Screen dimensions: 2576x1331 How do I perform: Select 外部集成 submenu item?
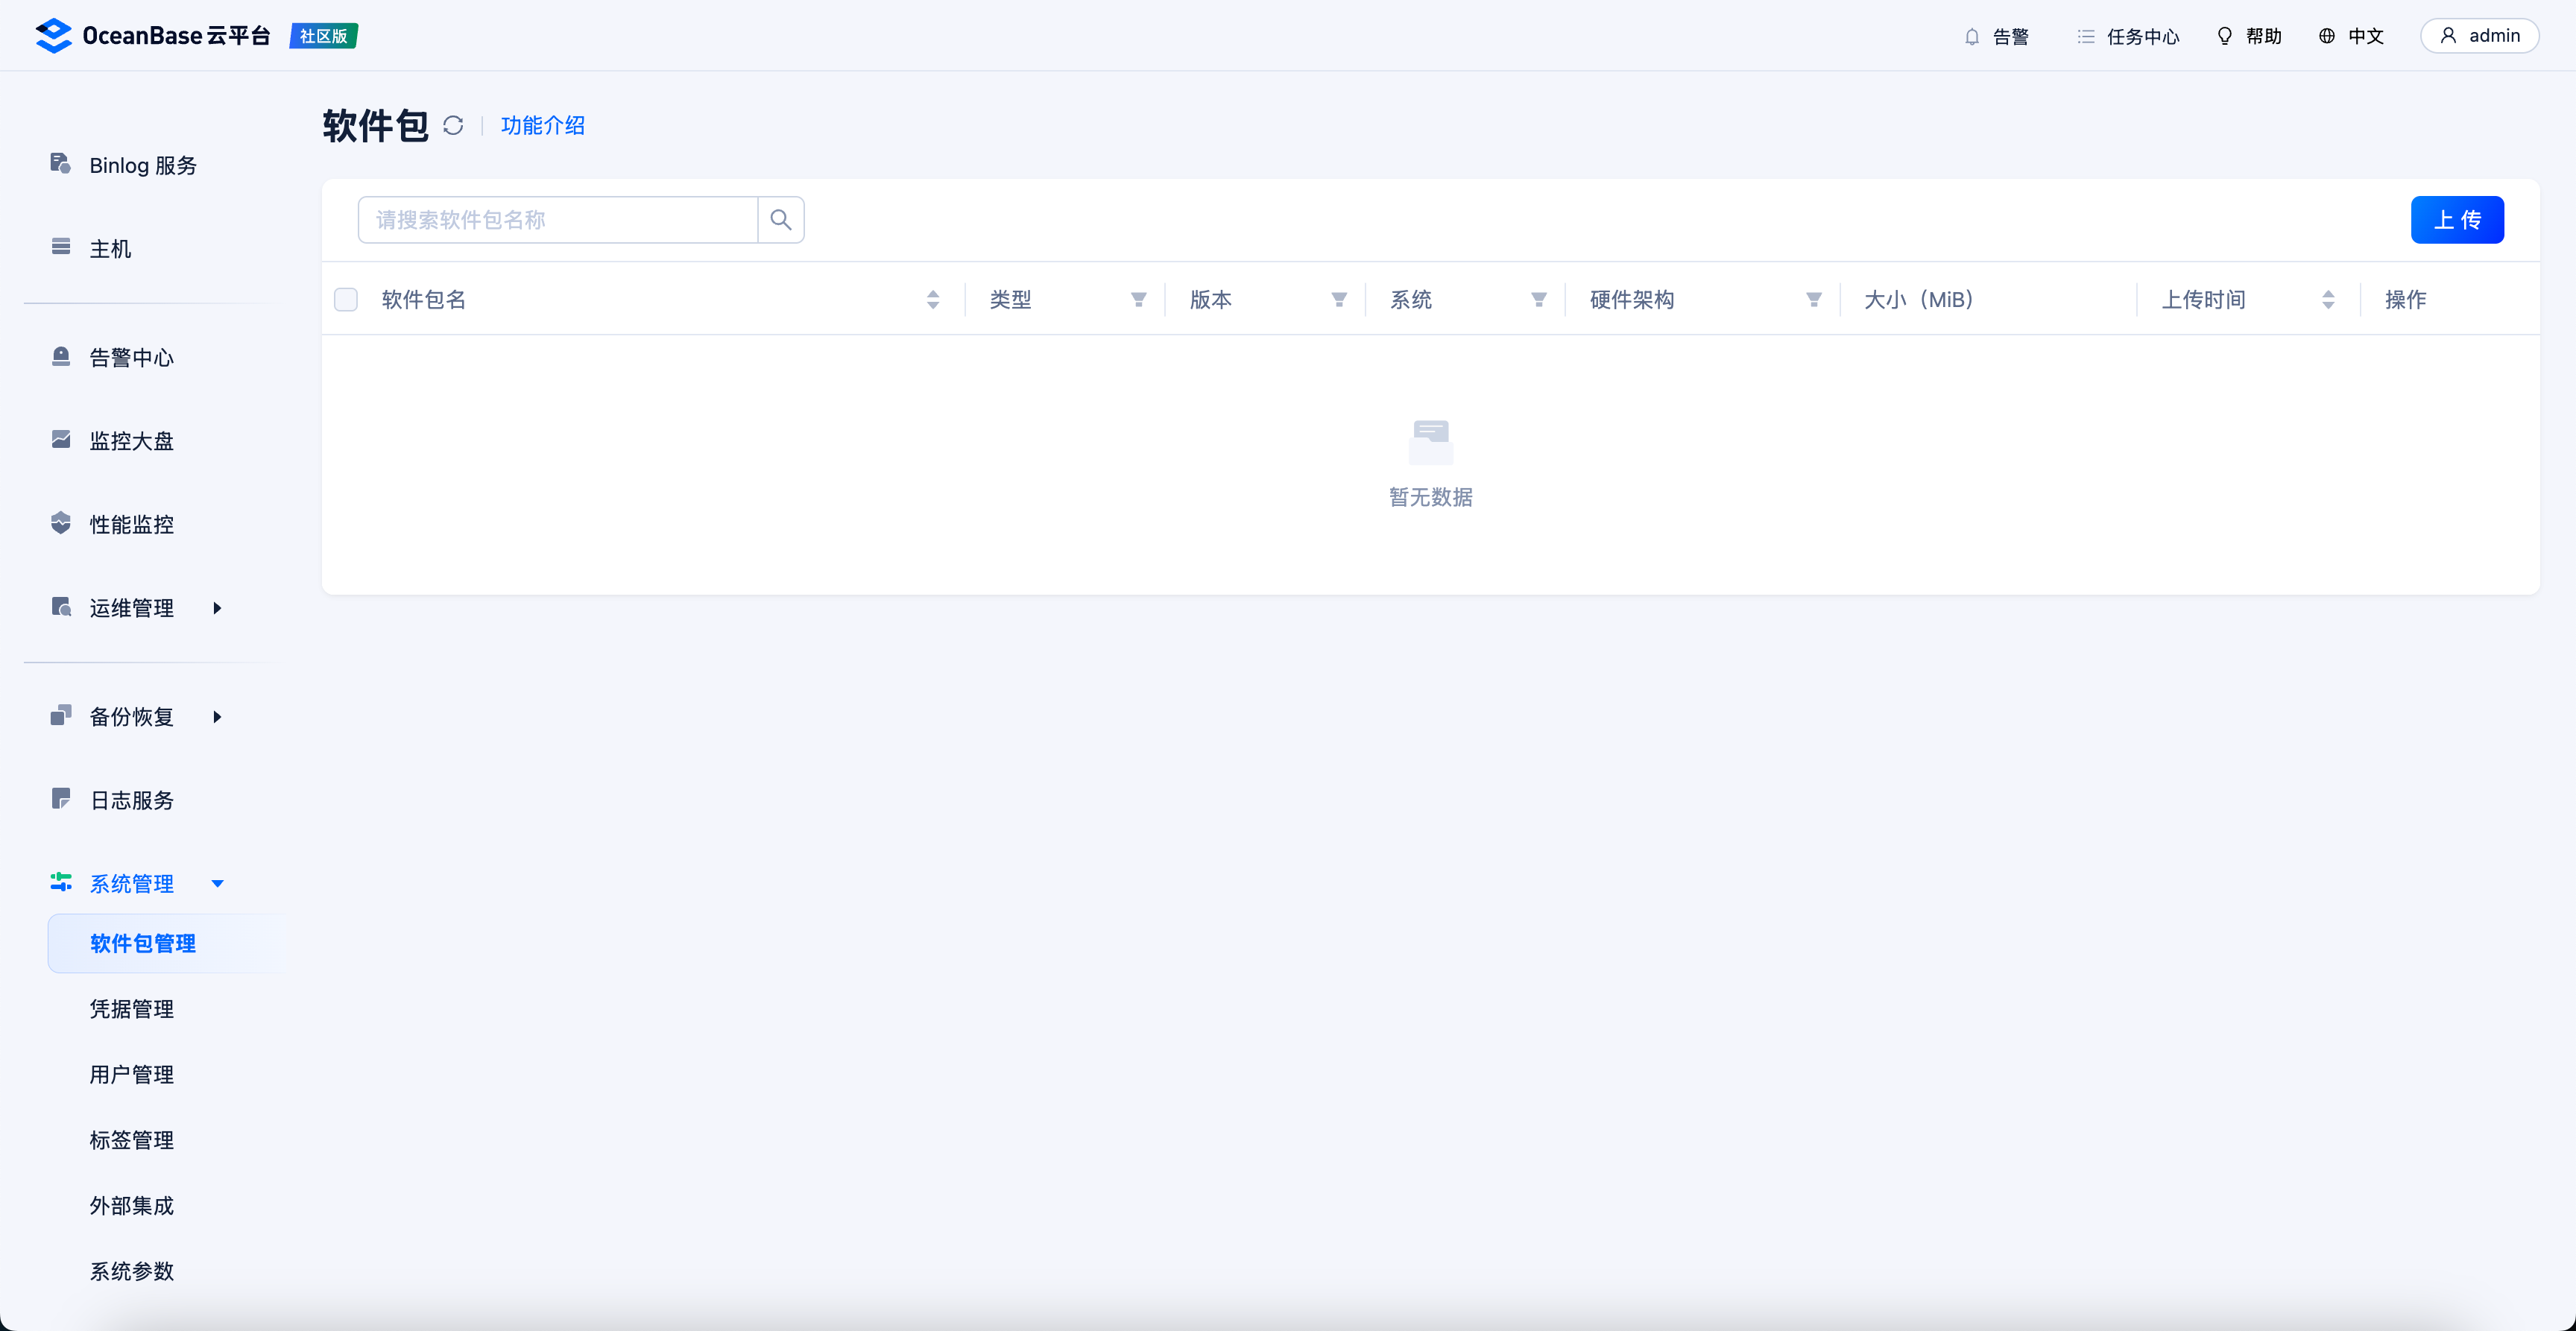pyautogui.click(x=131, y=1205)
